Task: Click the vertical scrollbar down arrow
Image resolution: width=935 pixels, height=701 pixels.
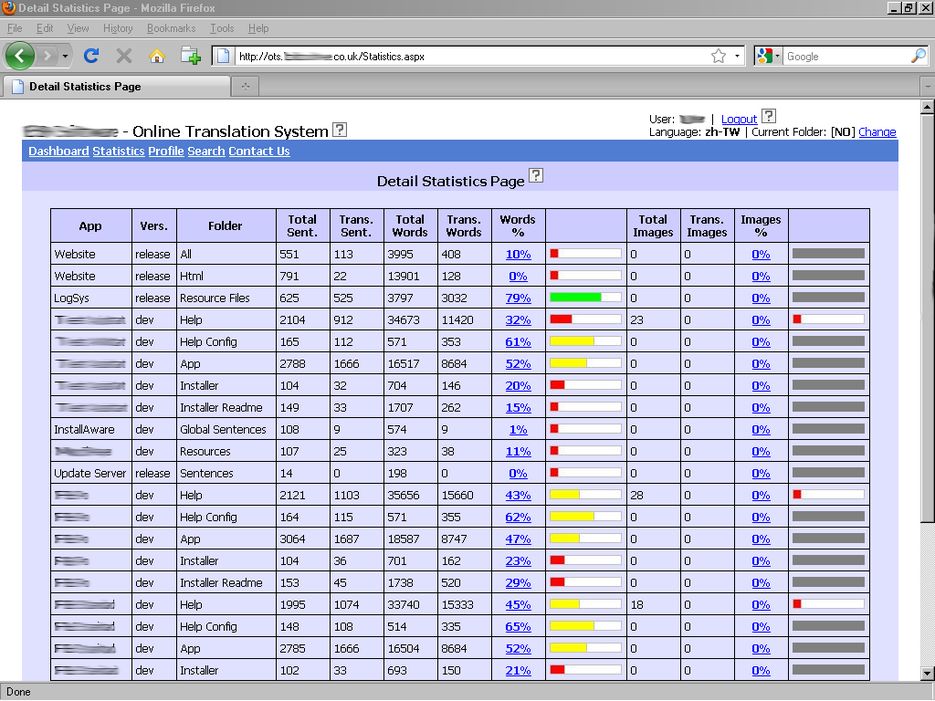Action: [926, 673]
